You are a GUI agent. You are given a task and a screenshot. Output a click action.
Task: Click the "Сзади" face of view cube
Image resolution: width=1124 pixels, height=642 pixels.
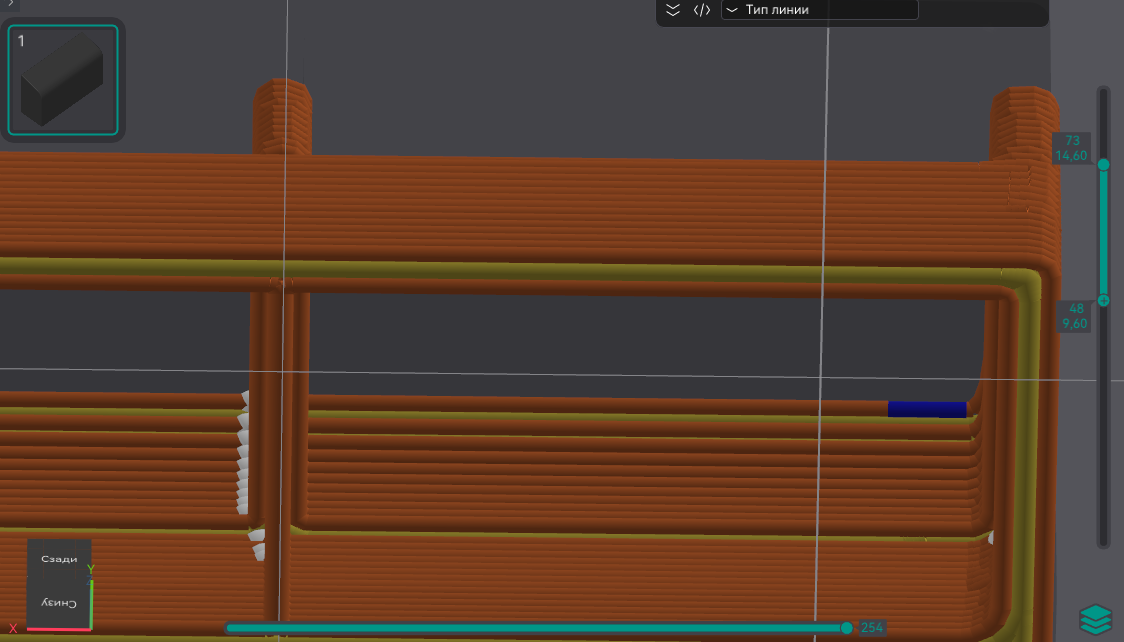[x=59, y=559]
